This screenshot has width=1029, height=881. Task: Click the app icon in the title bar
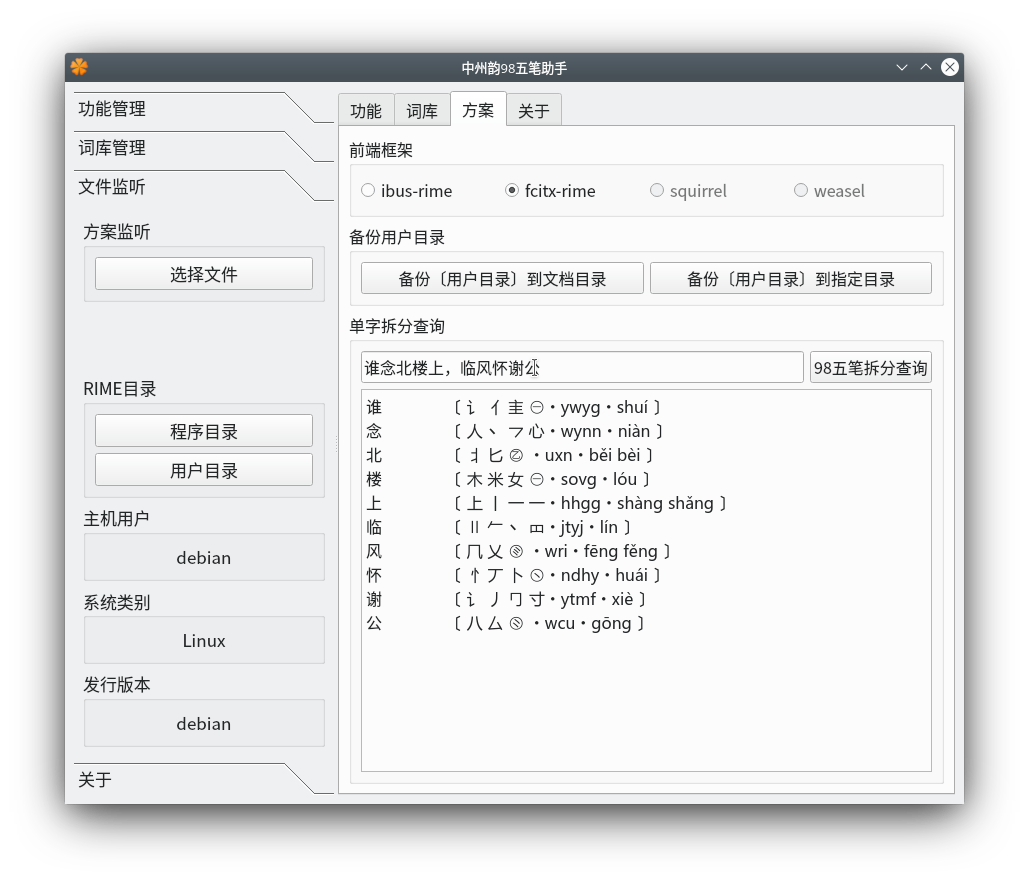pyautogui.click(x=78, y=67)
